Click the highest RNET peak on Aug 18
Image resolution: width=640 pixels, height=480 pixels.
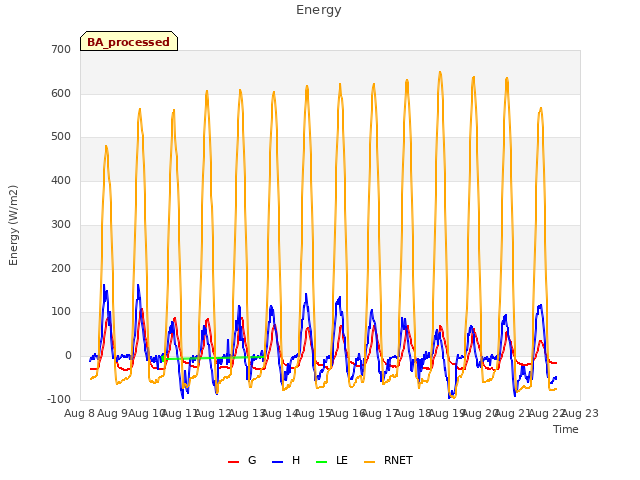pyautogui.click(x=440, y=72)
